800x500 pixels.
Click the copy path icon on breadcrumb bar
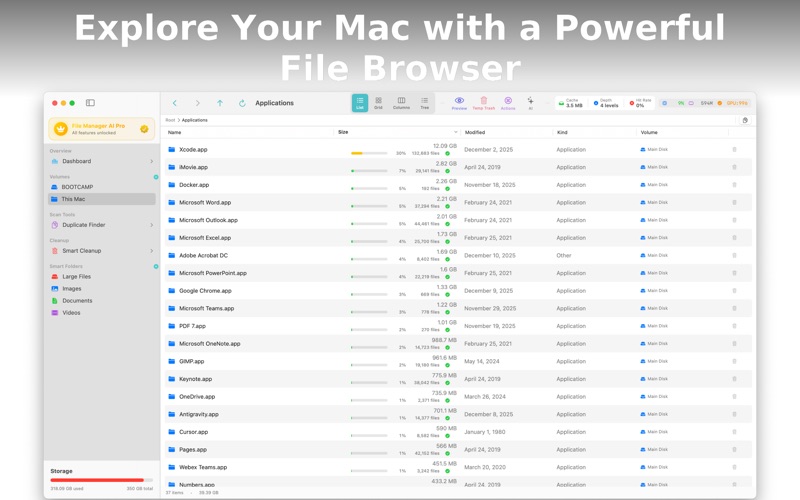[745, 120]
